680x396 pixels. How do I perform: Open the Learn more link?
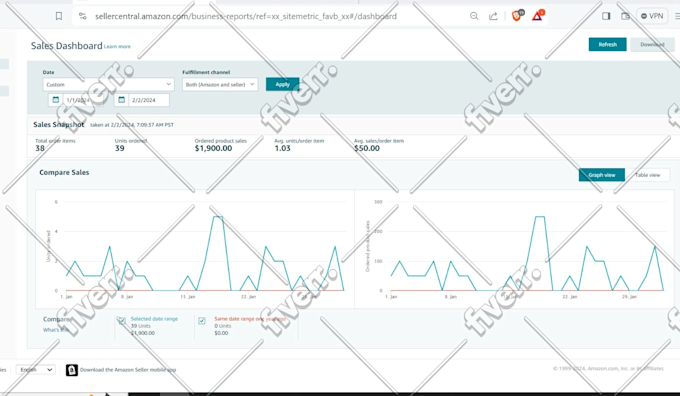(x=117, y=46)
